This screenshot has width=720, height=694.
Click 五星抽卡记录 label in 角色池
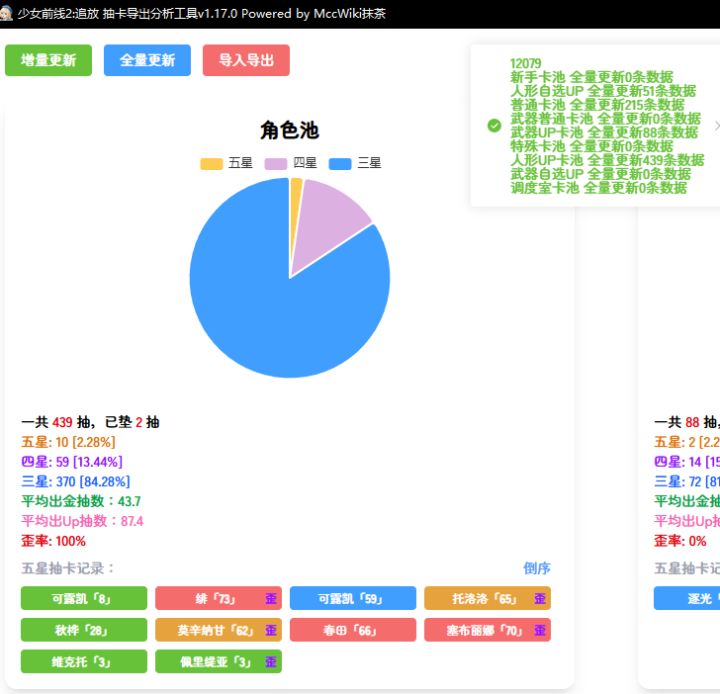tap(67, 568)
